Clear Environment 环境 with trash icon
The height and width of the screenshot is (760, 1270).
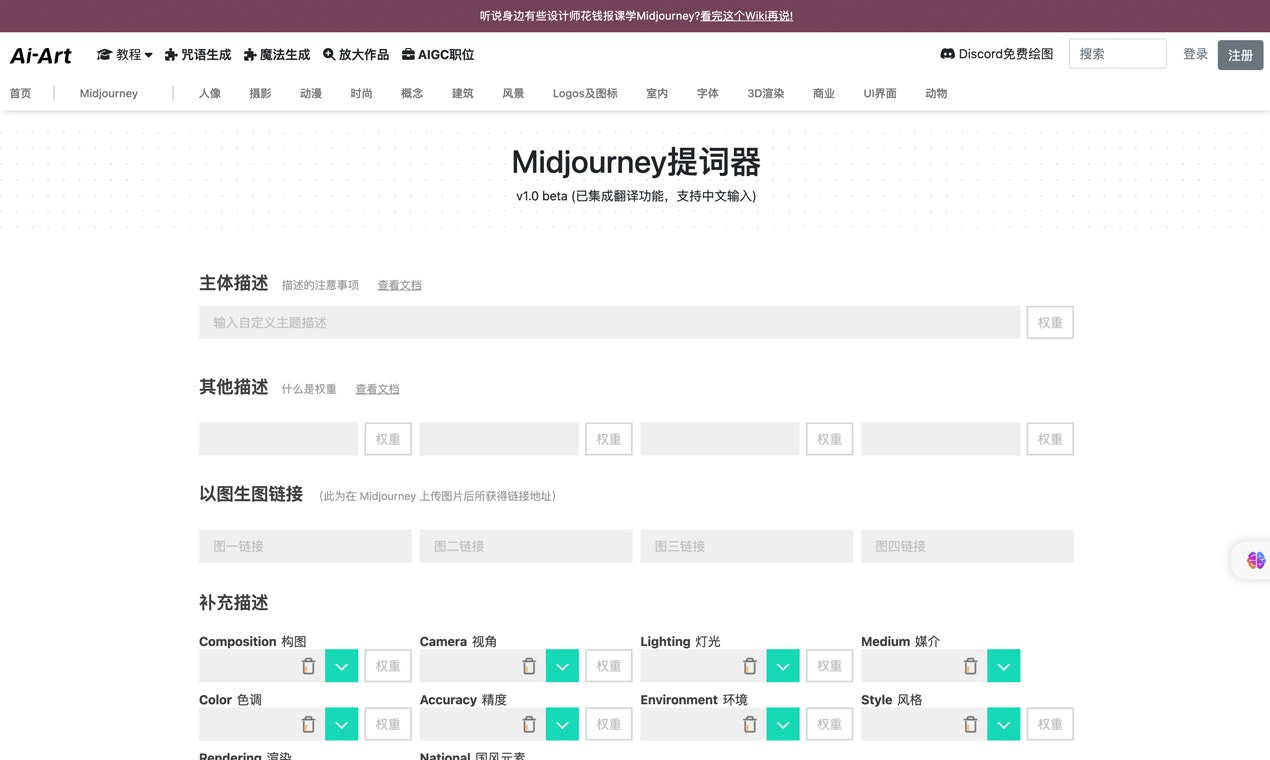(x=750, y=724)
